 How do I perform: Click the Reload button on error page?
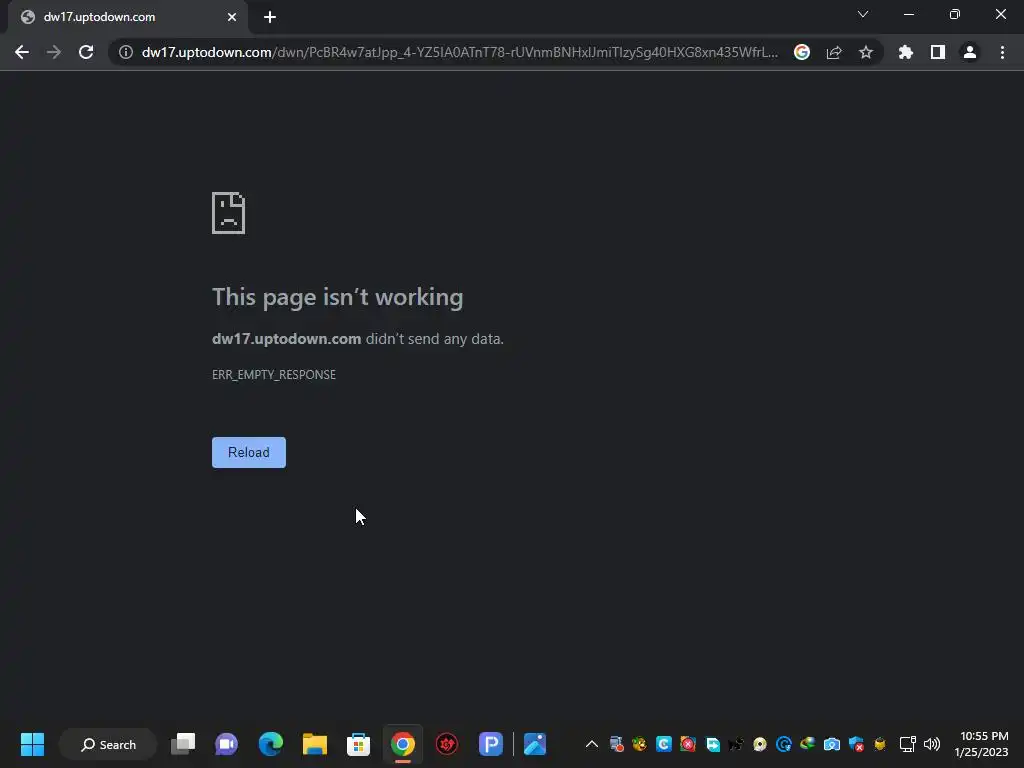coord(249,452)
